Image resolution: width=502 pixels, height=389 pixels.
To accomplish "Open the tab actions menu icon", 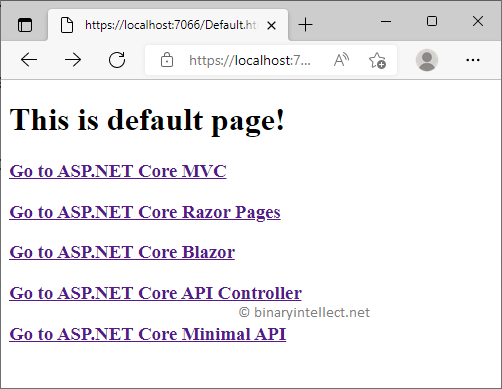I will (x=25, y=25).
